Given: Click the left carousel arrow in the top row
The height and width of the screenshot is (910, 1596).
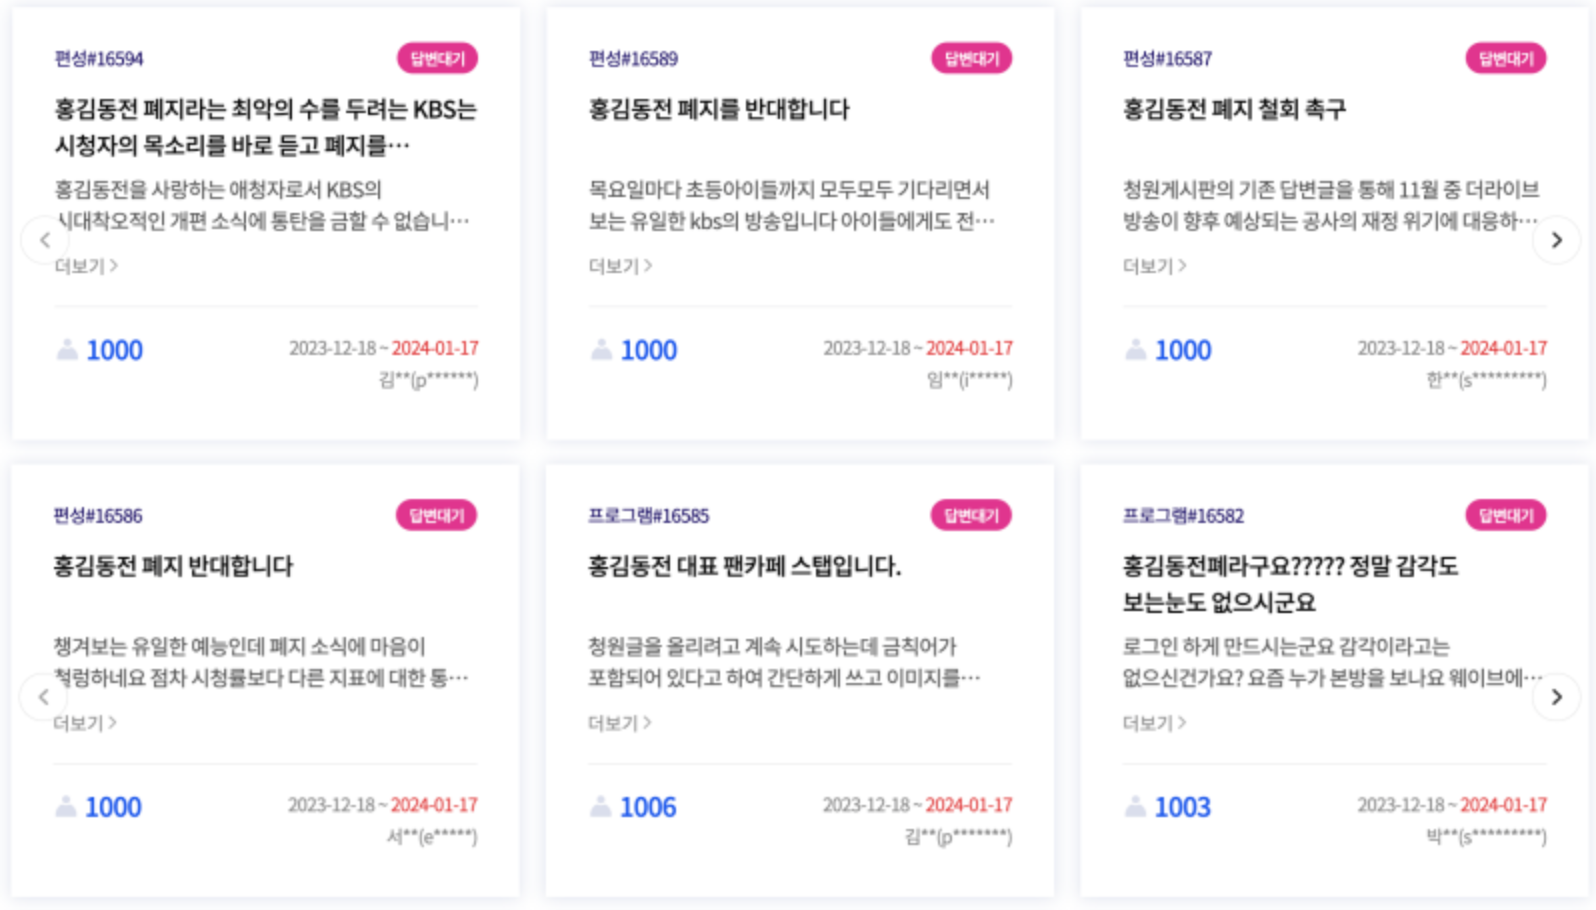Looking at the screenshot, I should [x=44, y=240].
